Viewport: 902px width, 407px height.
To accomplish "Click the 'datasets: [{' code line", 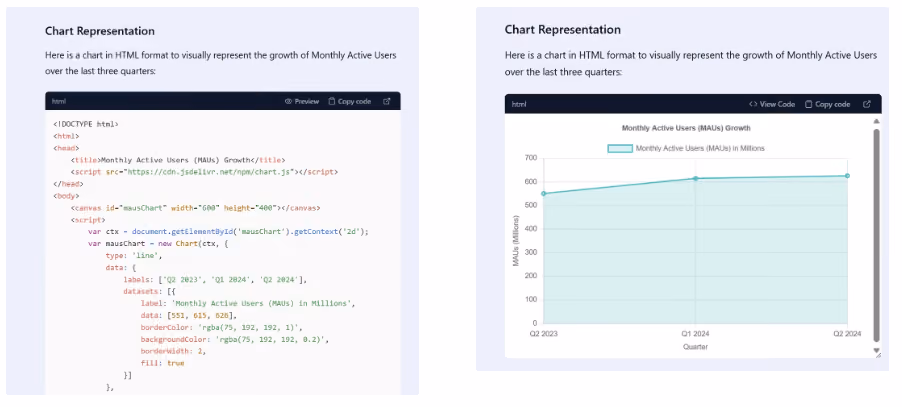I will [x=149, y=291].
